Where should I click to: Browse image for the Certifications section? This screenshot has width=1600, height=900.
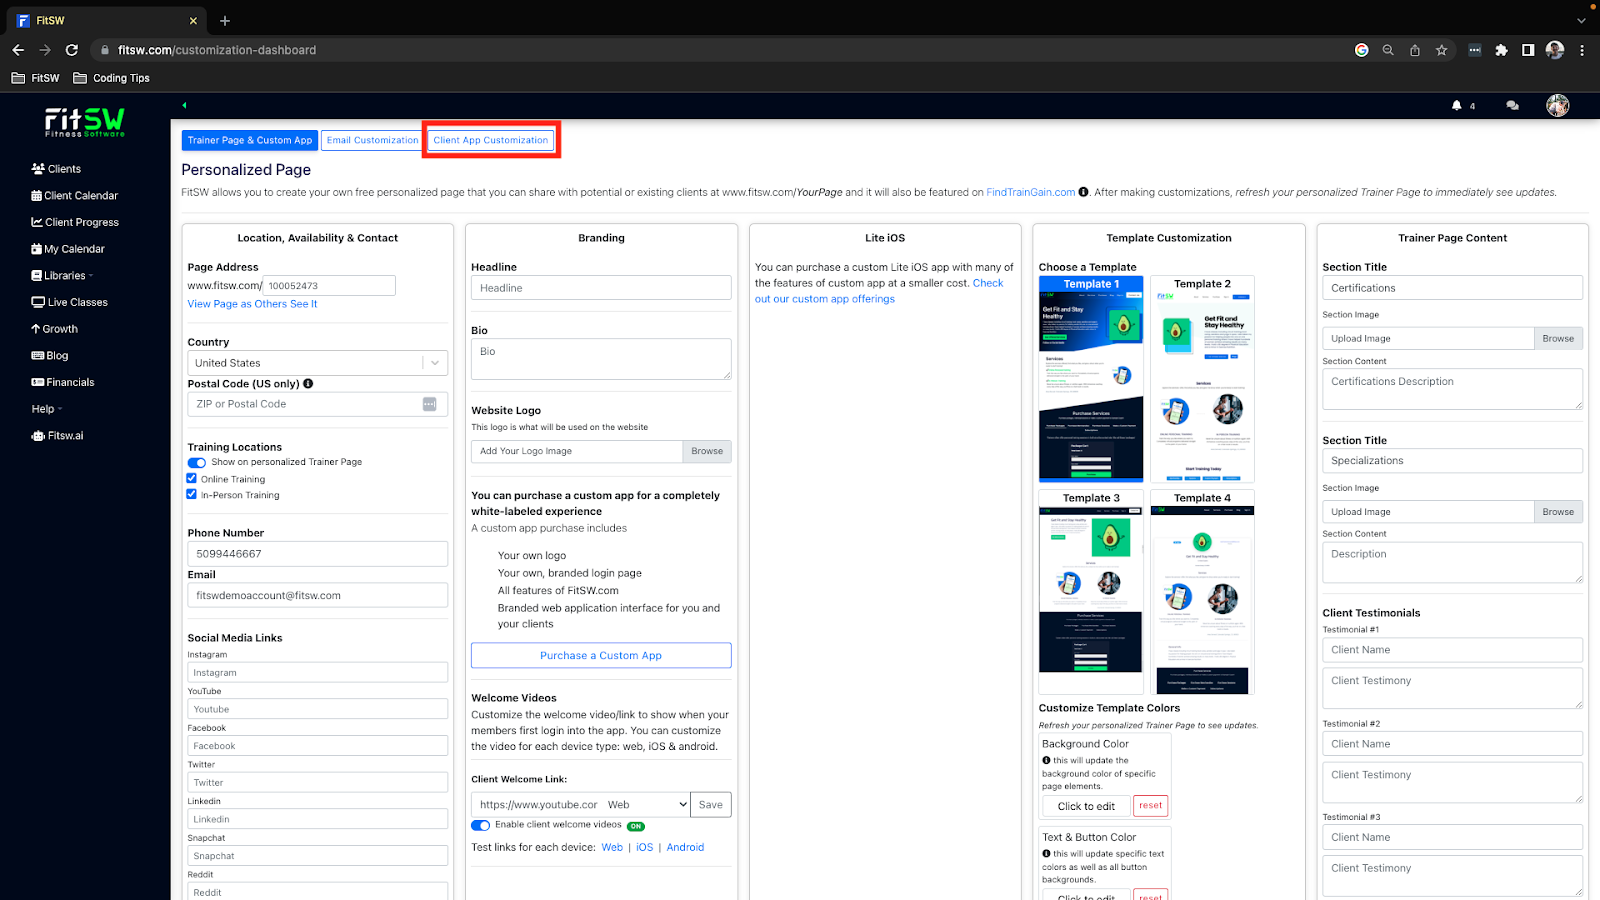(1558, 338)
